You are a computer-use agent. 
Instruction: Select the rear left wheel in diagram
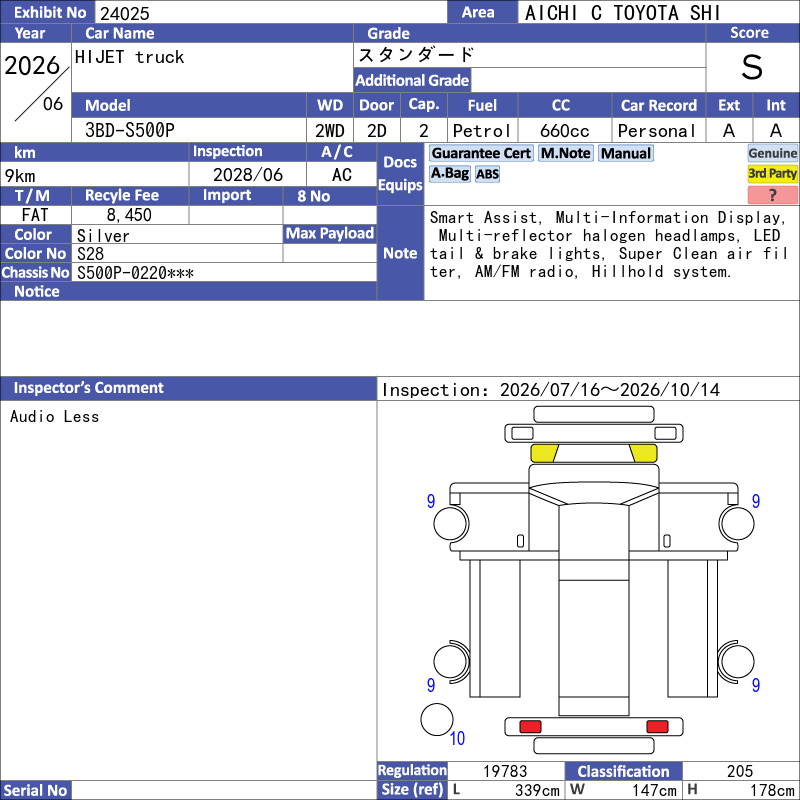[x=451, y=662]
